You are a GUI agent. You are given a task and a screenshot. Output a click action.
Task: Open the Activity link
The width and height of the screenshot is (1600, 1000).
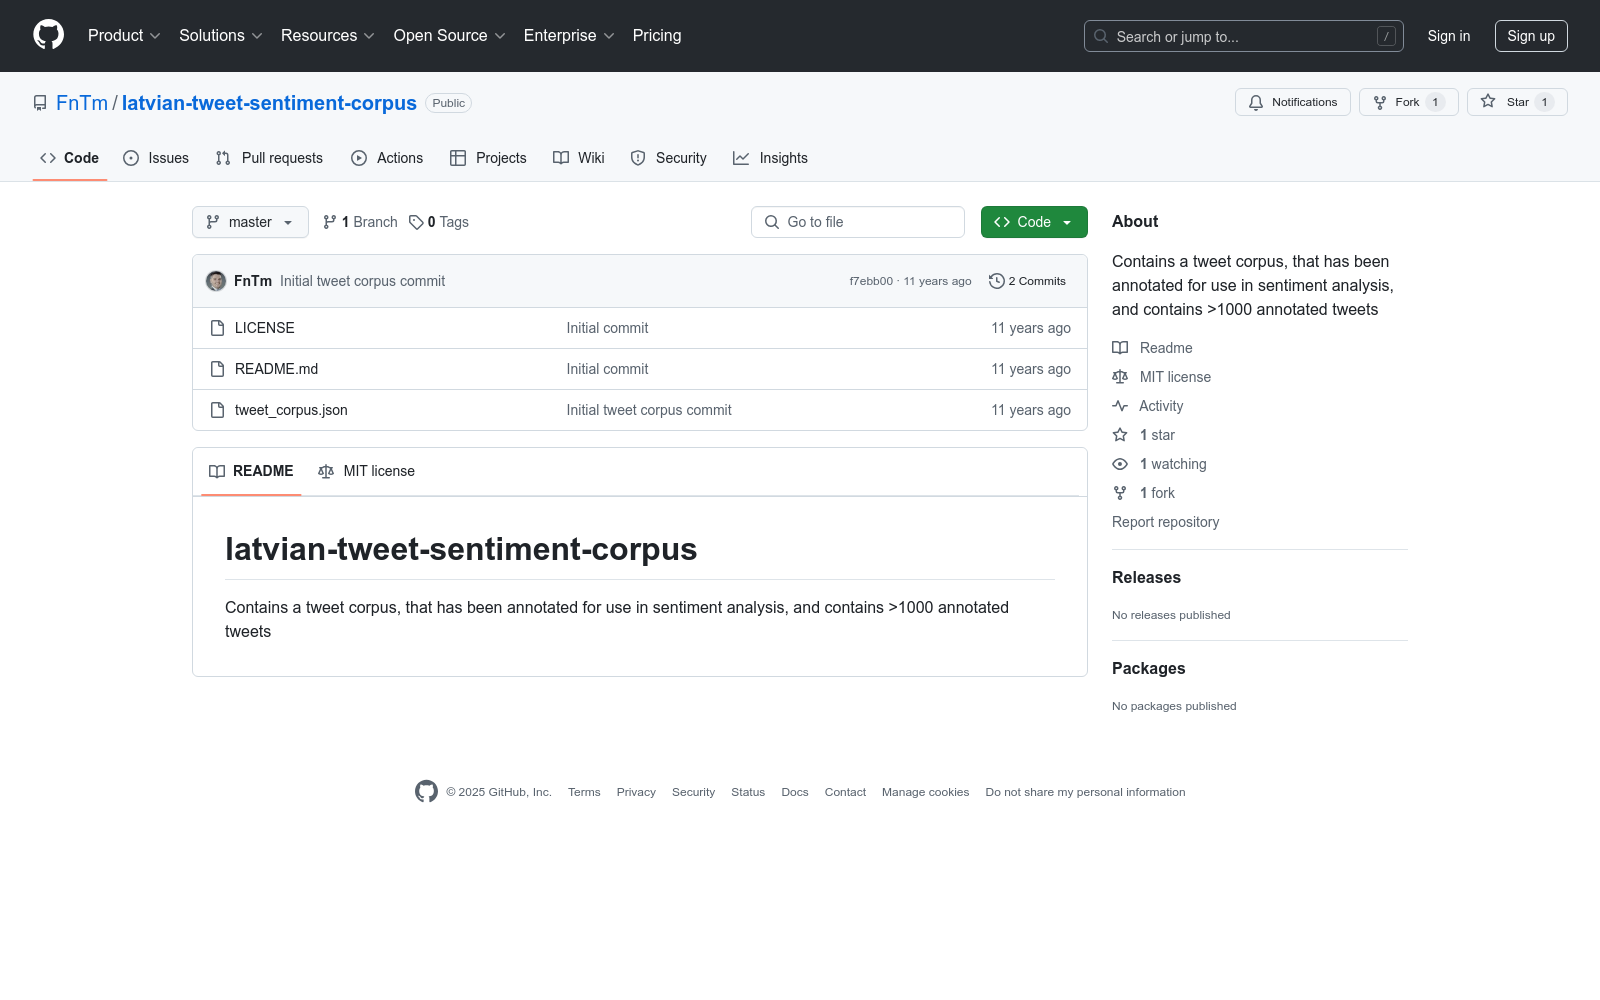[x=1148, y=406]
